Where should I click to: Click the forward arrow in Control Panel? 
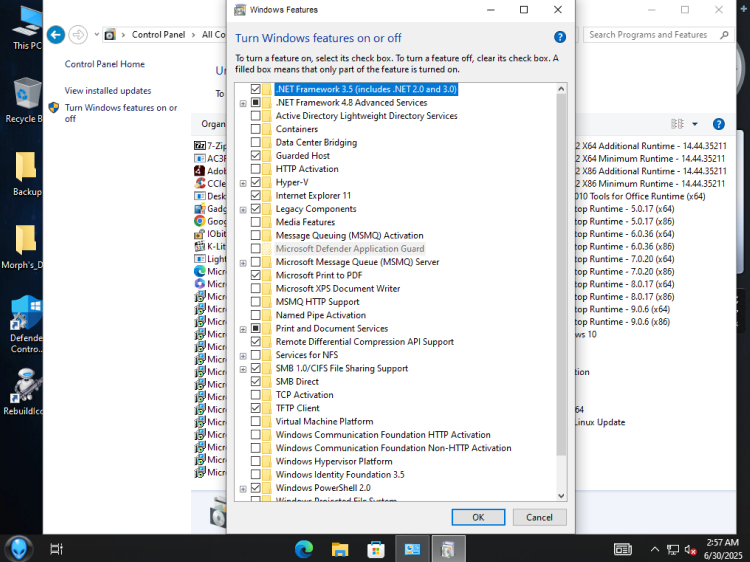pos(78,34)
